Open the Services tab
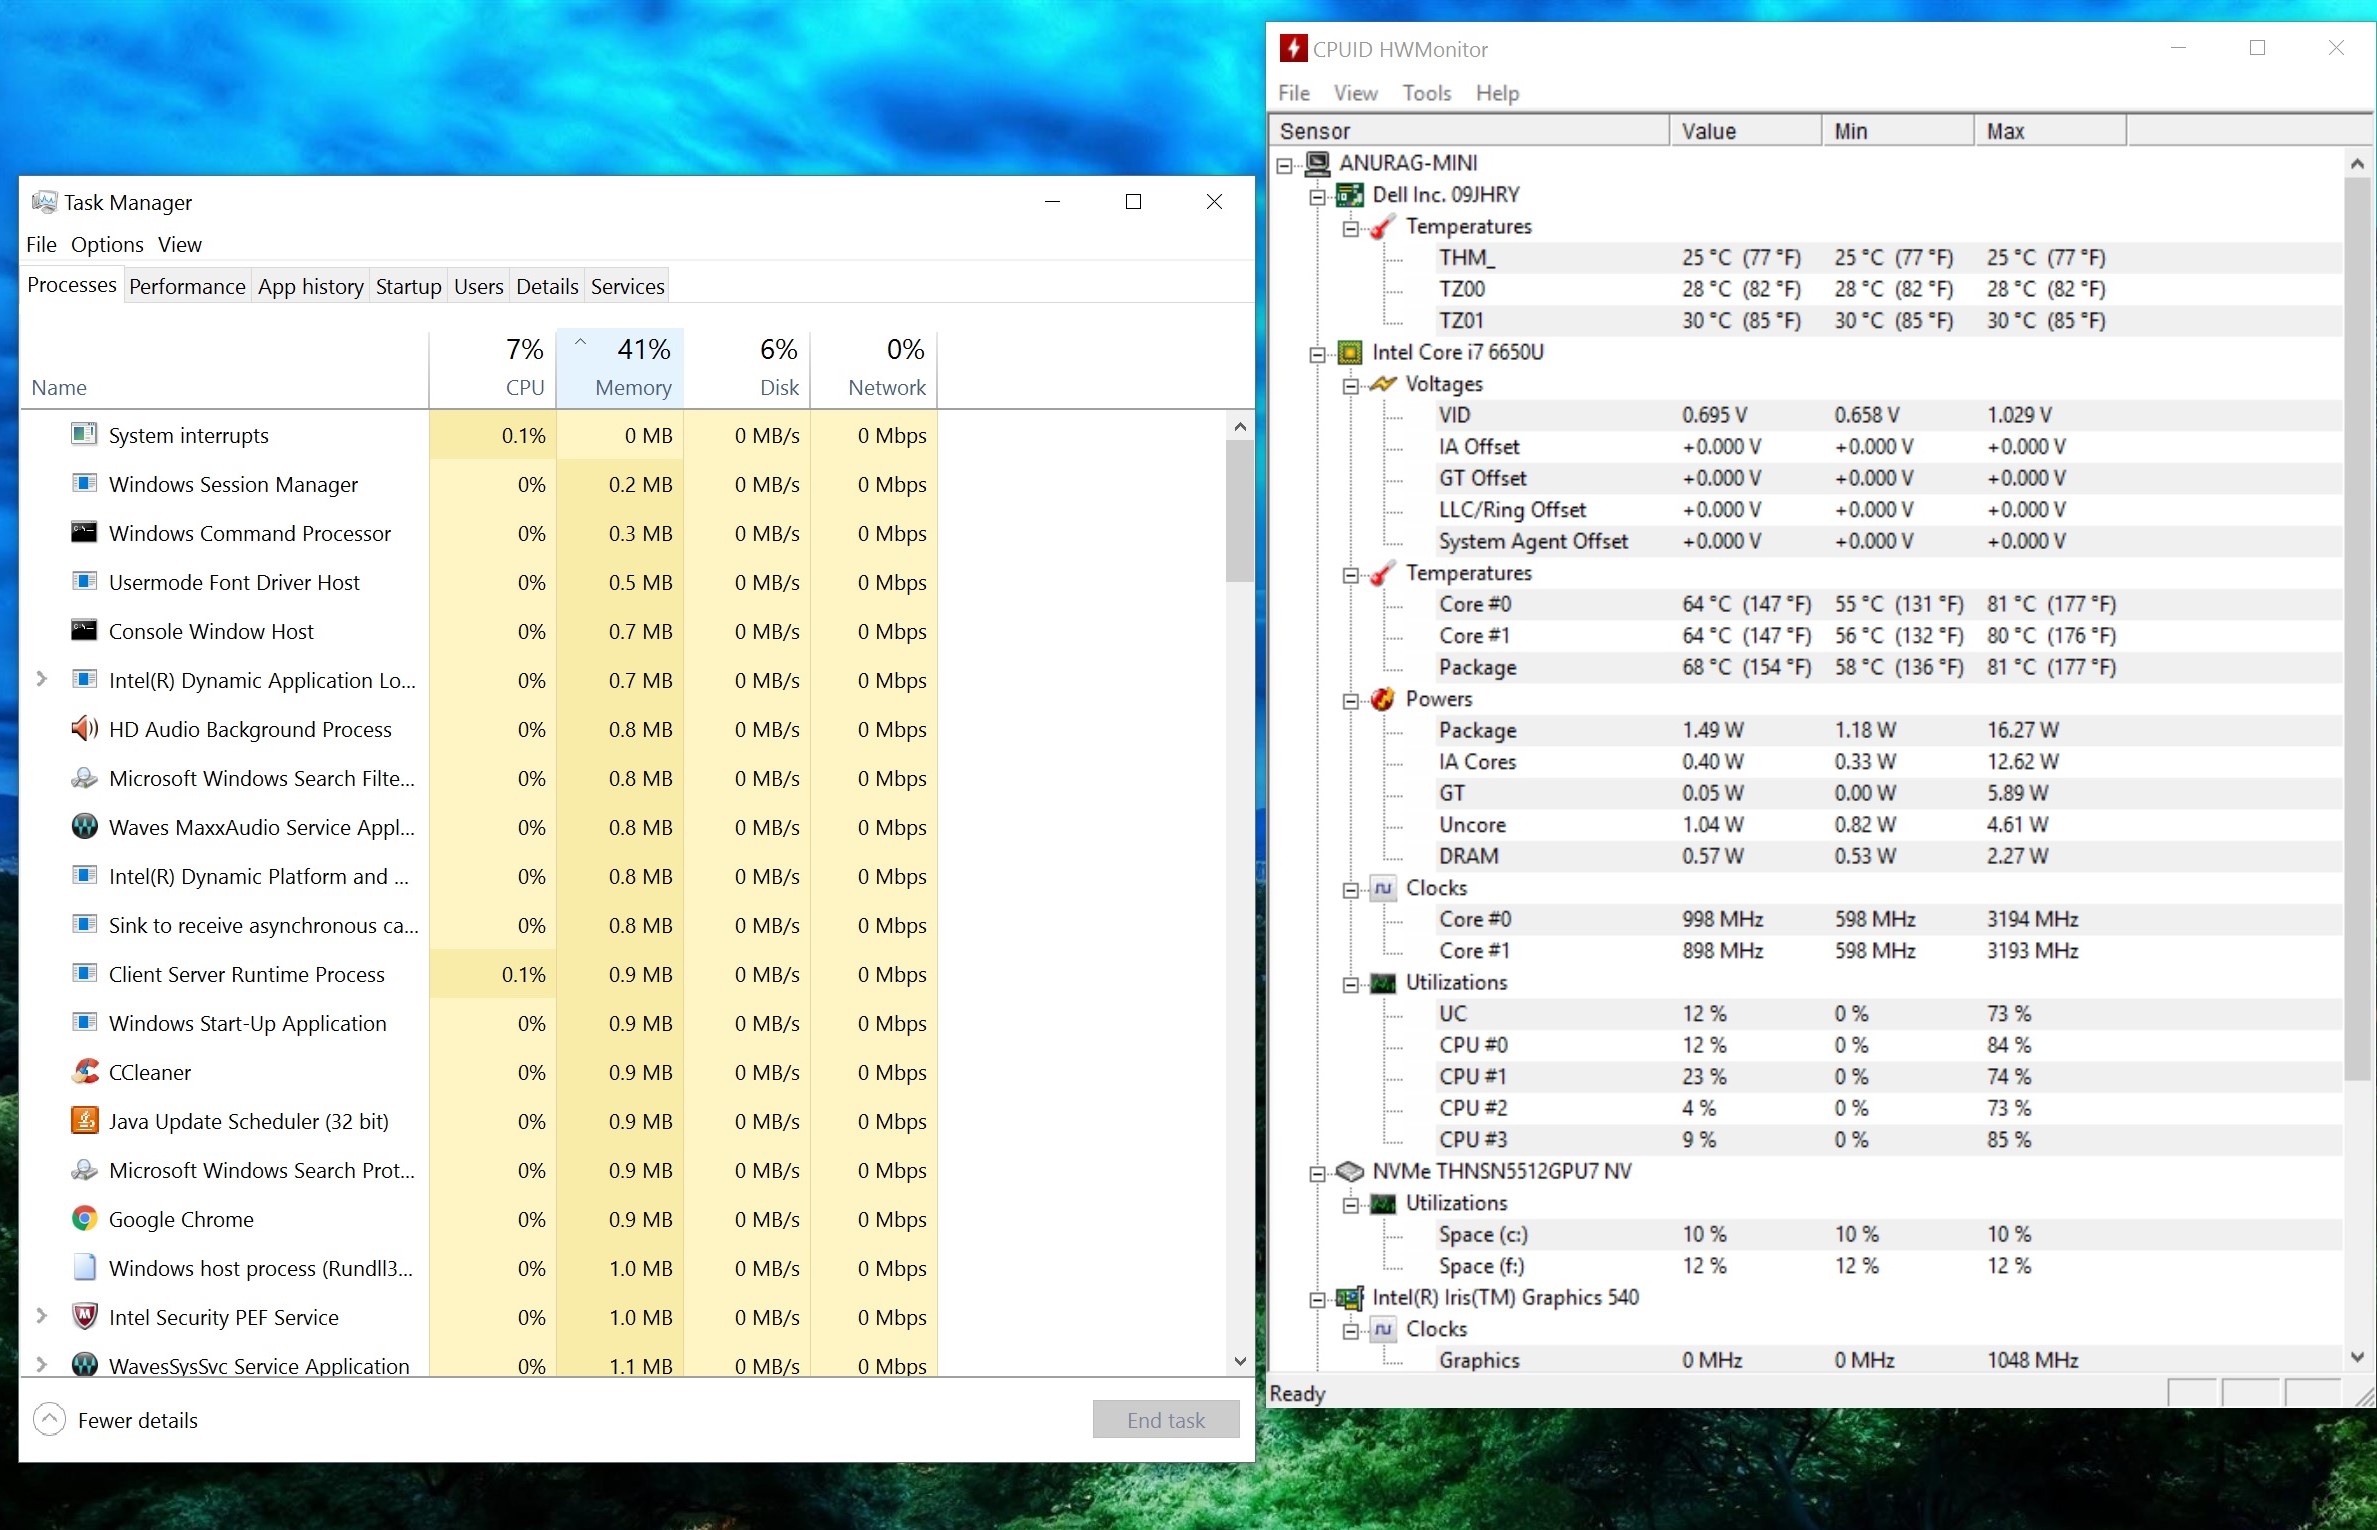This screenshot has height=1530, width=2377. point(627,287)
